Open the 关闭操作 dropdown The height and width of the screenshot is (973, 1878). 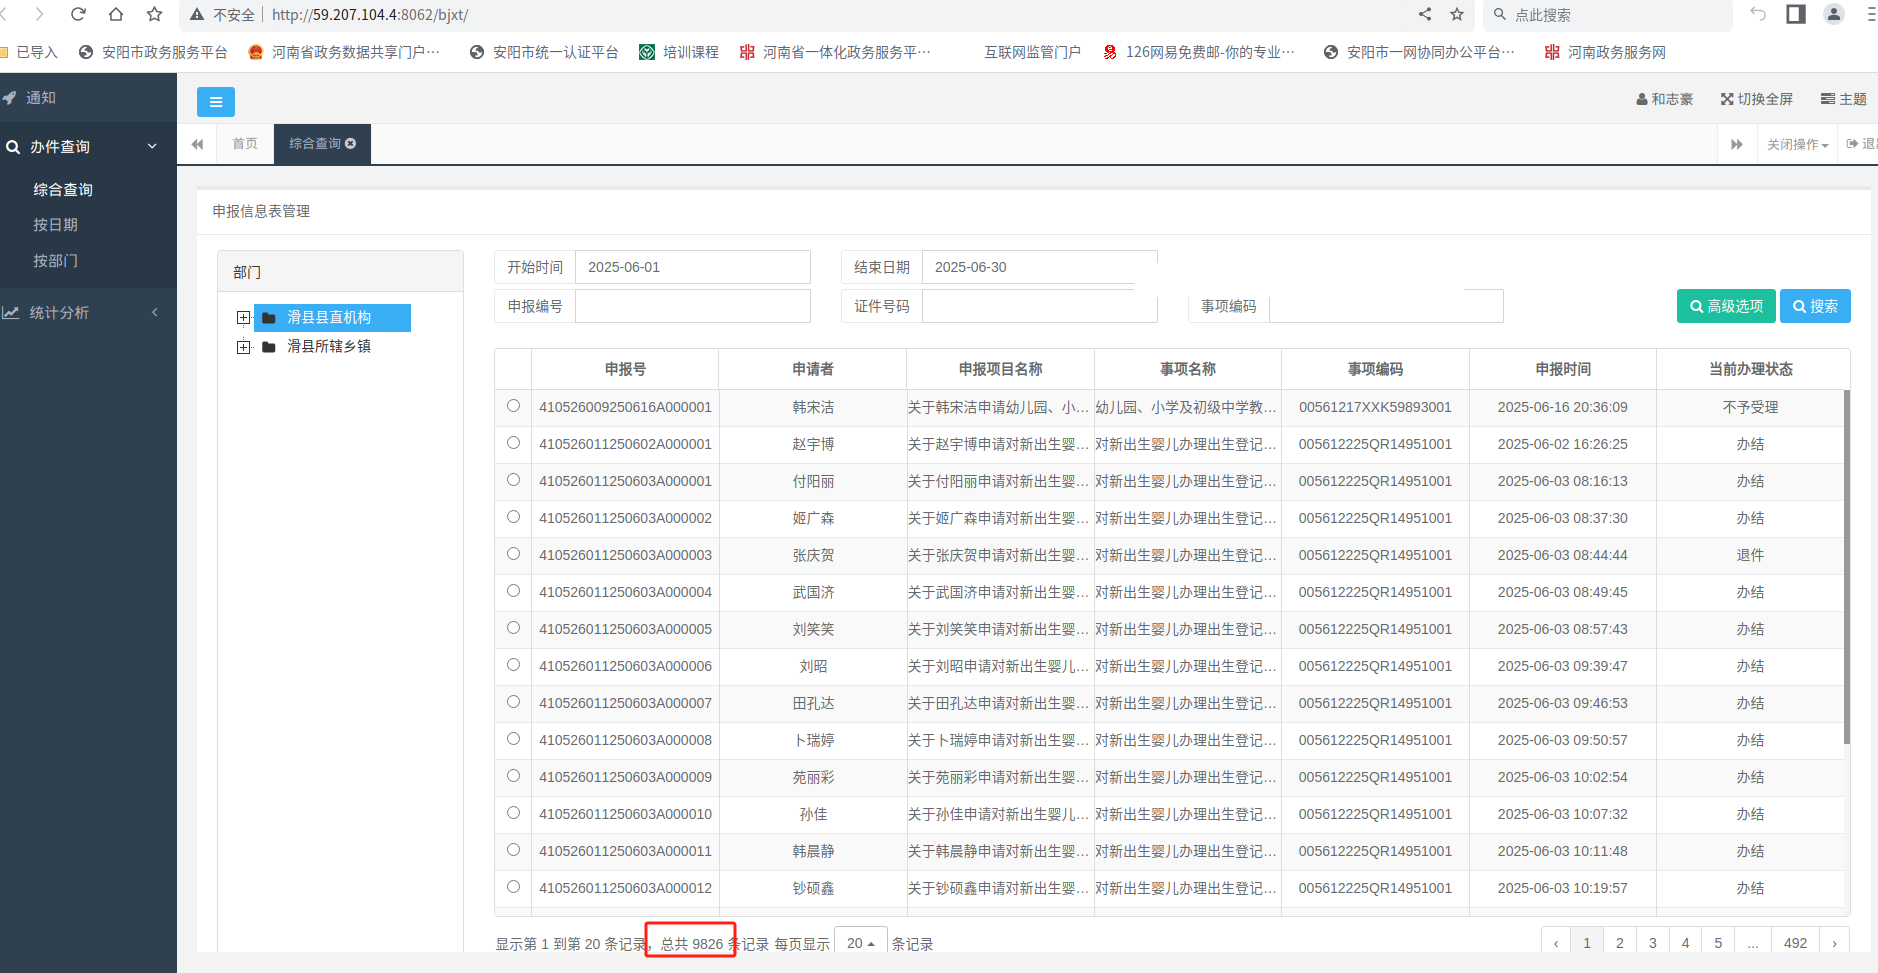tap(1797, 145)
